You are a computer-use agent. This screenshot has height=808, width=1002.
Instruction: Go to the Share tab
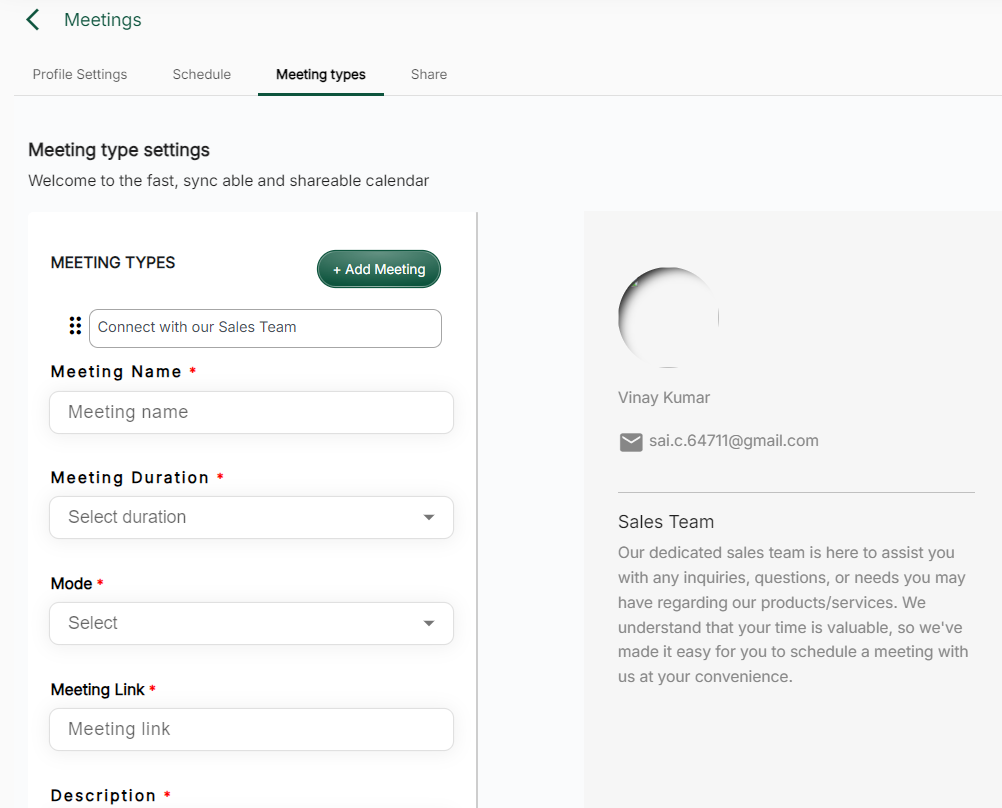pyautogui.click(x=428, y=74)
